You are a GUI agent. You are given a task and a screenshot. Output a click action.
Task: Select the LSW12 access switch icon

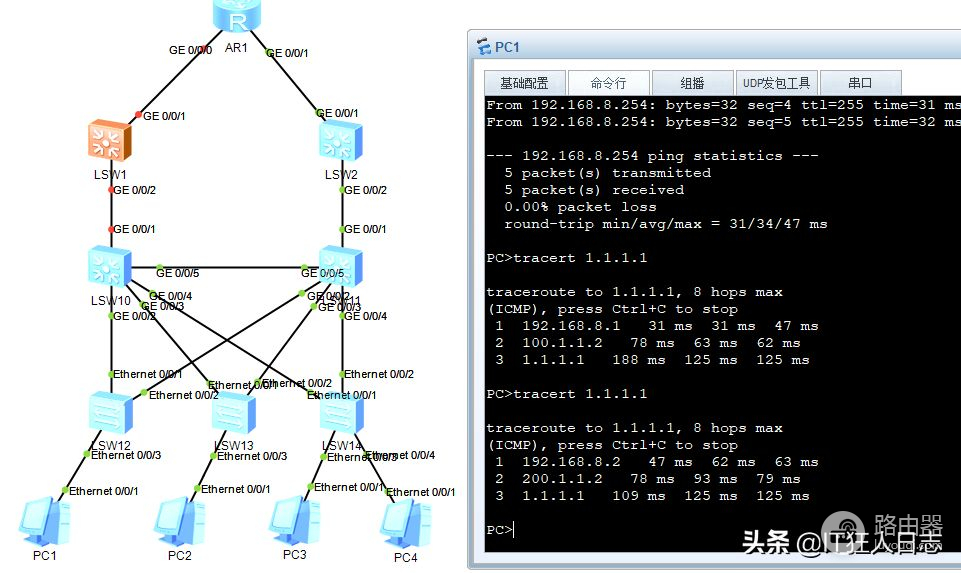[110, 412]
